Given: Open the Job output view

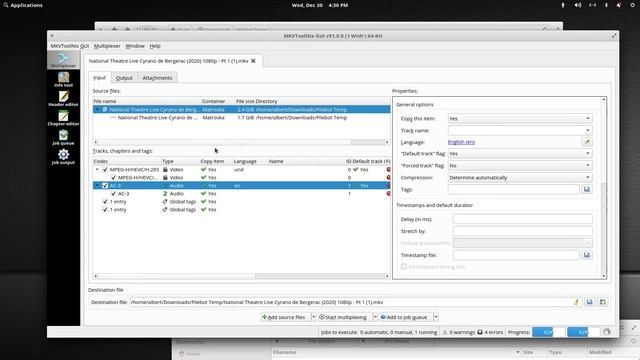Looking at the screenshot, I should [63, 156].
